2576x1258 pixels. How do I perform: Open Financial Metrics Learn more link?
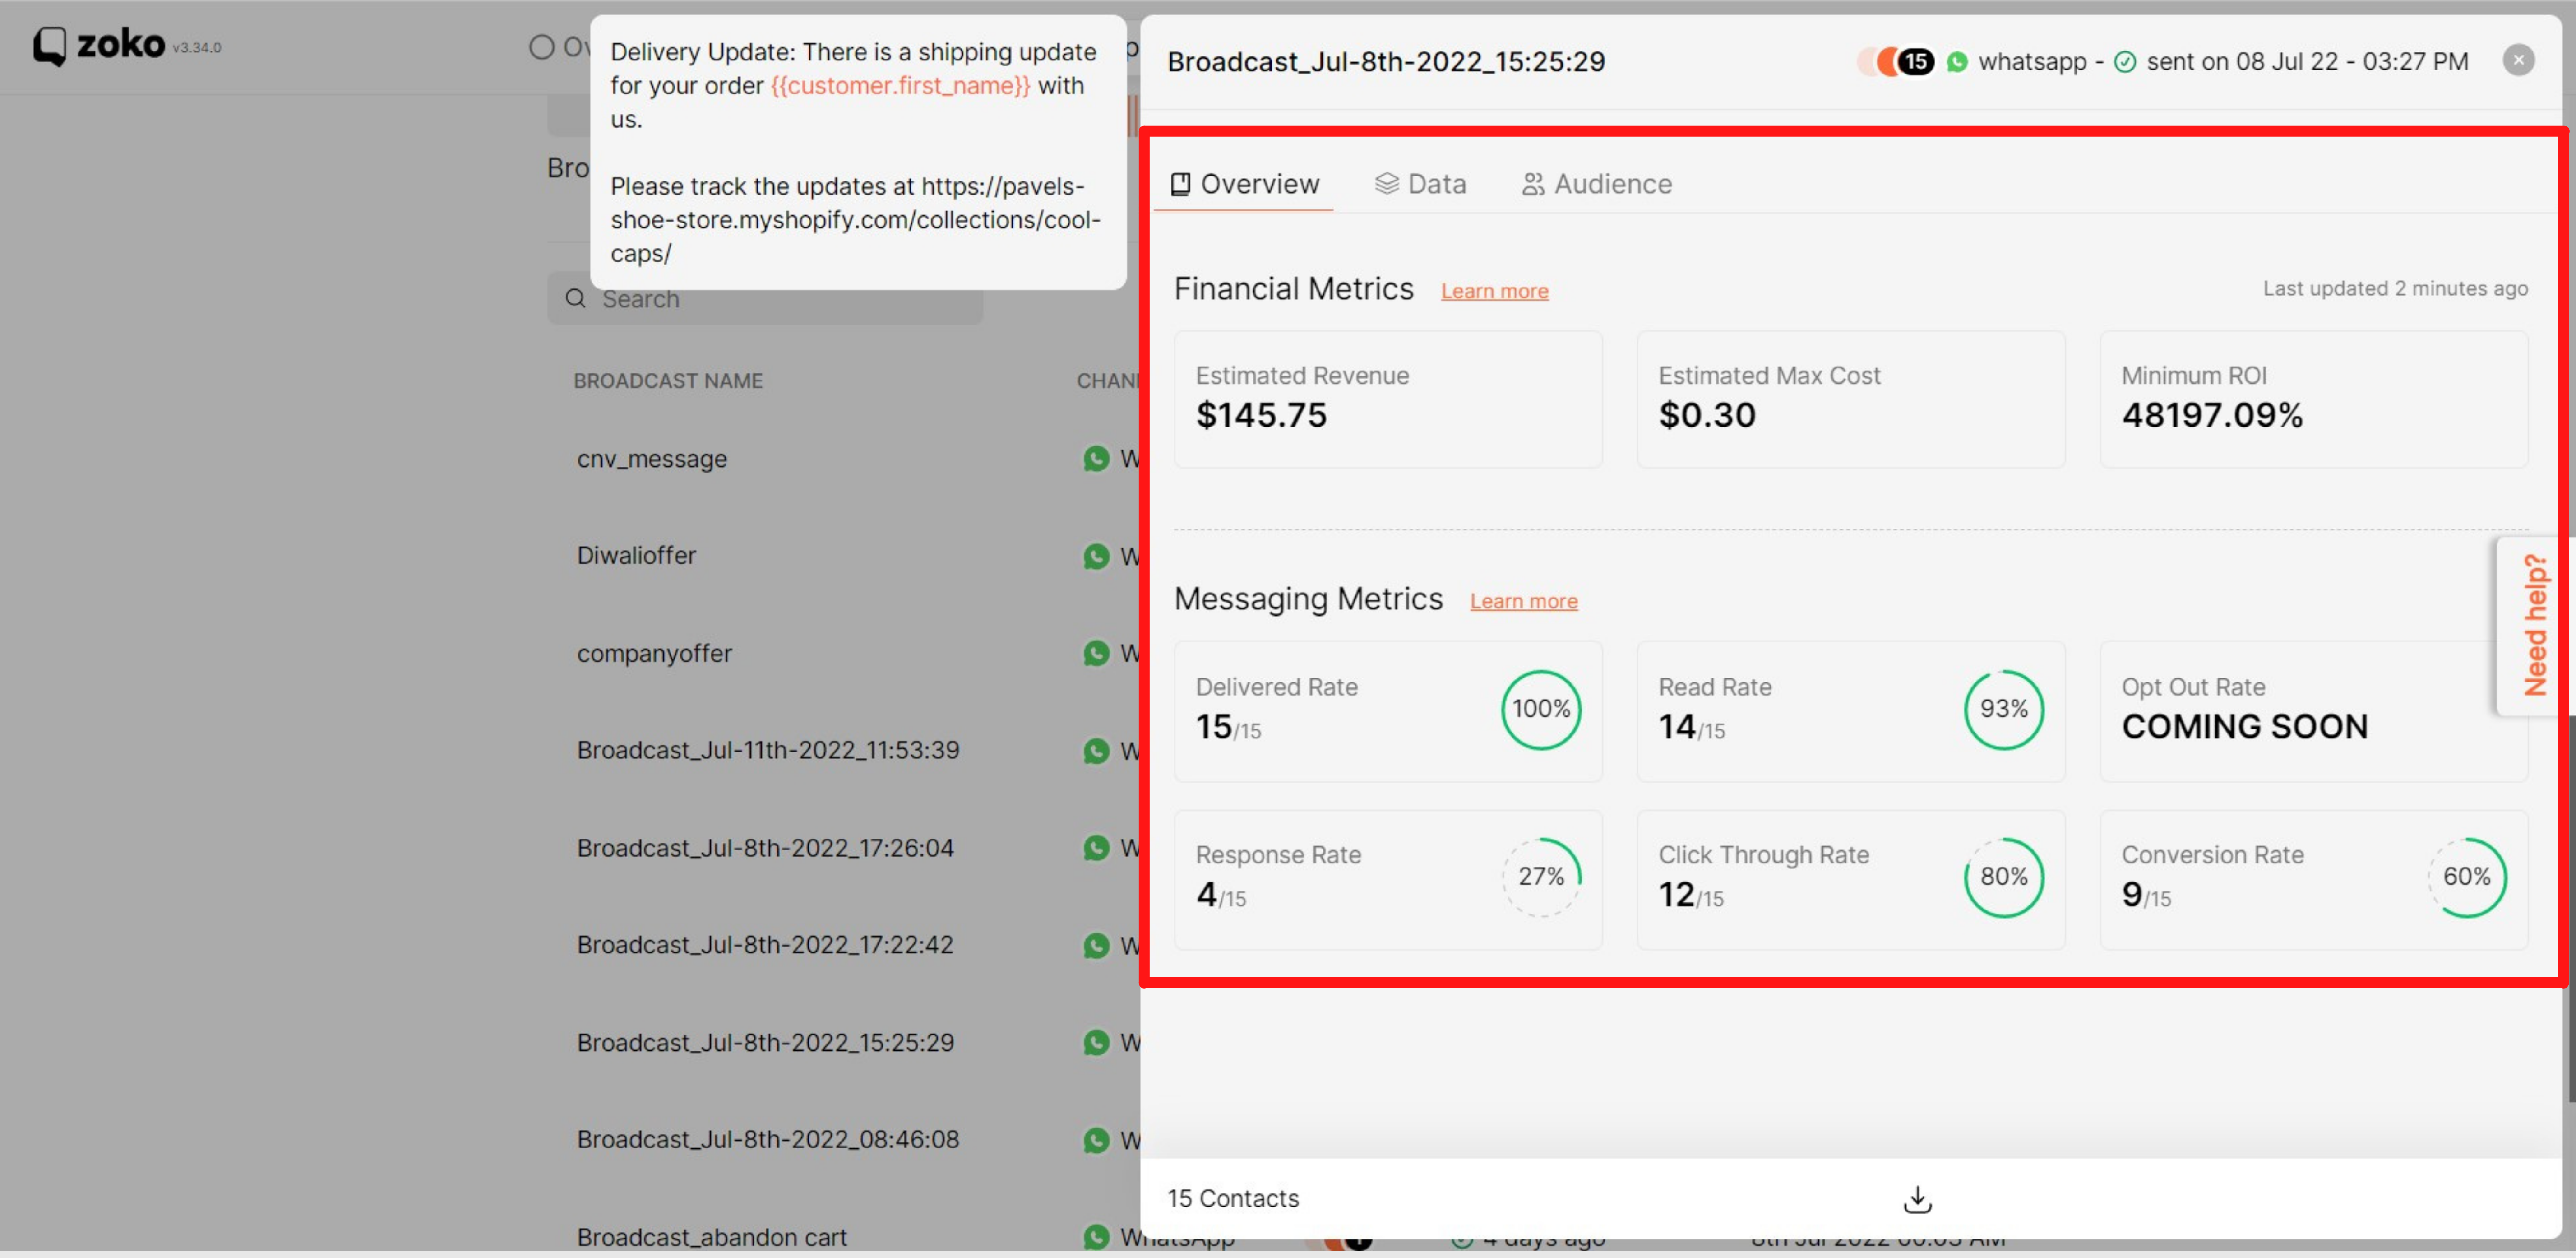1494,291
